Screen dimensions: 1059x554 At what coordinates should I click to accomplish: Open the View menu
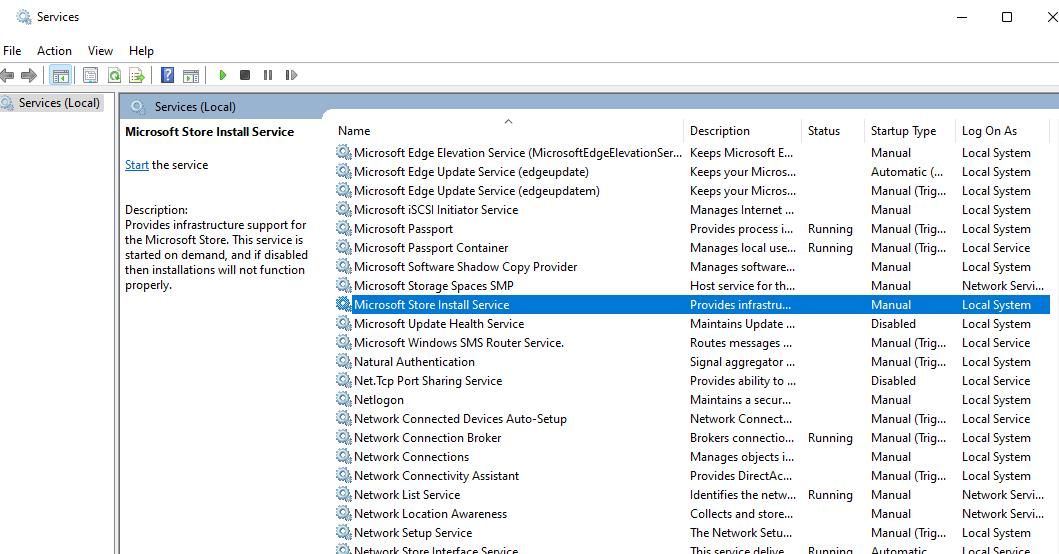tap(100, 51)
